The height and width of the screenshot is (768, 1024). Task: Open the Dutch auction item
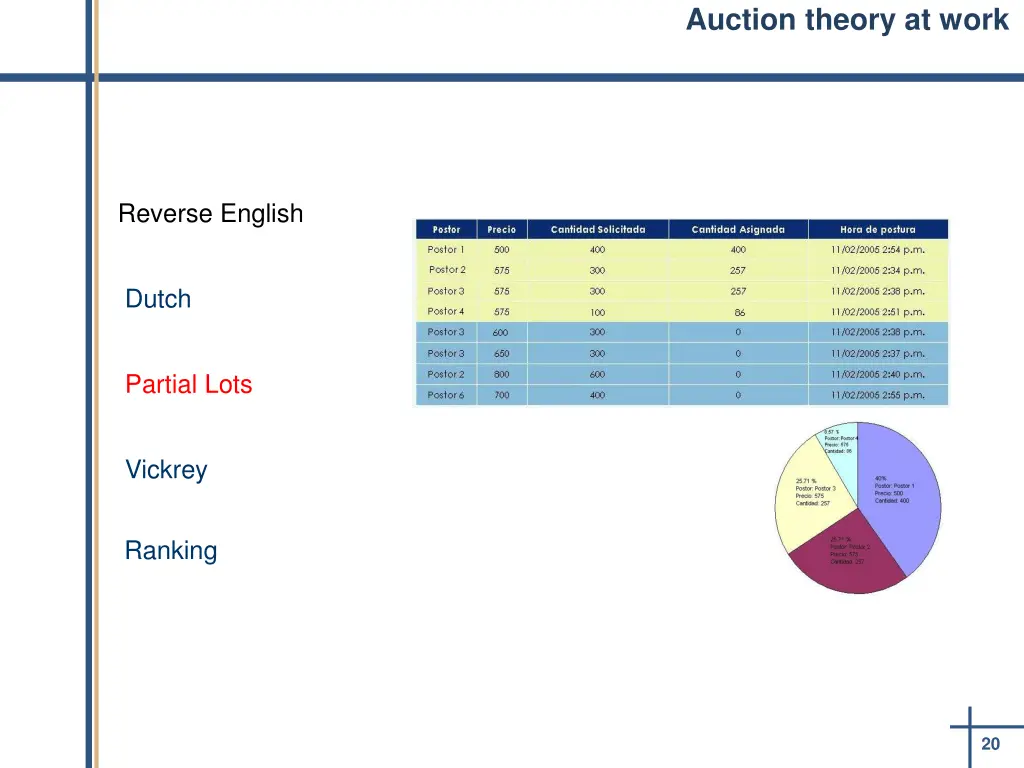click(158, 299)
